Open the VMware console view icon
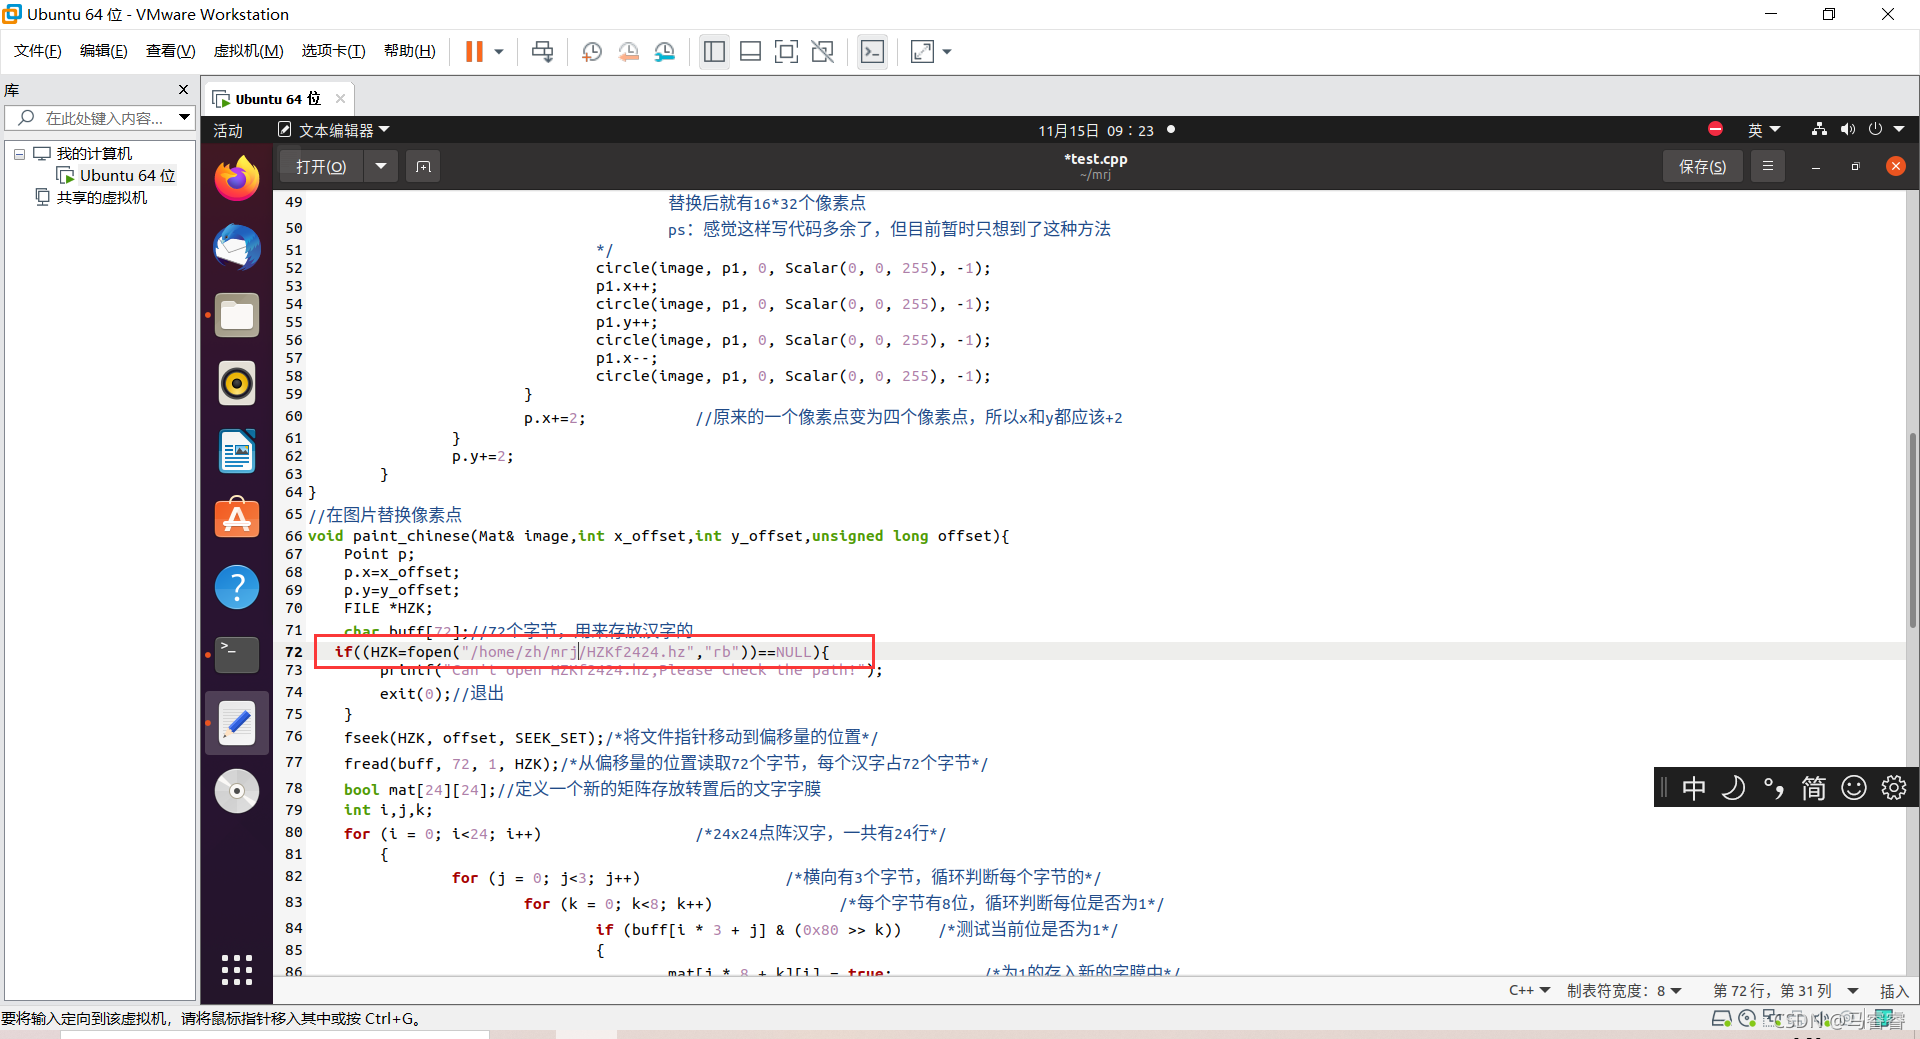The image size is (1920, 1039). pos(872,51)
